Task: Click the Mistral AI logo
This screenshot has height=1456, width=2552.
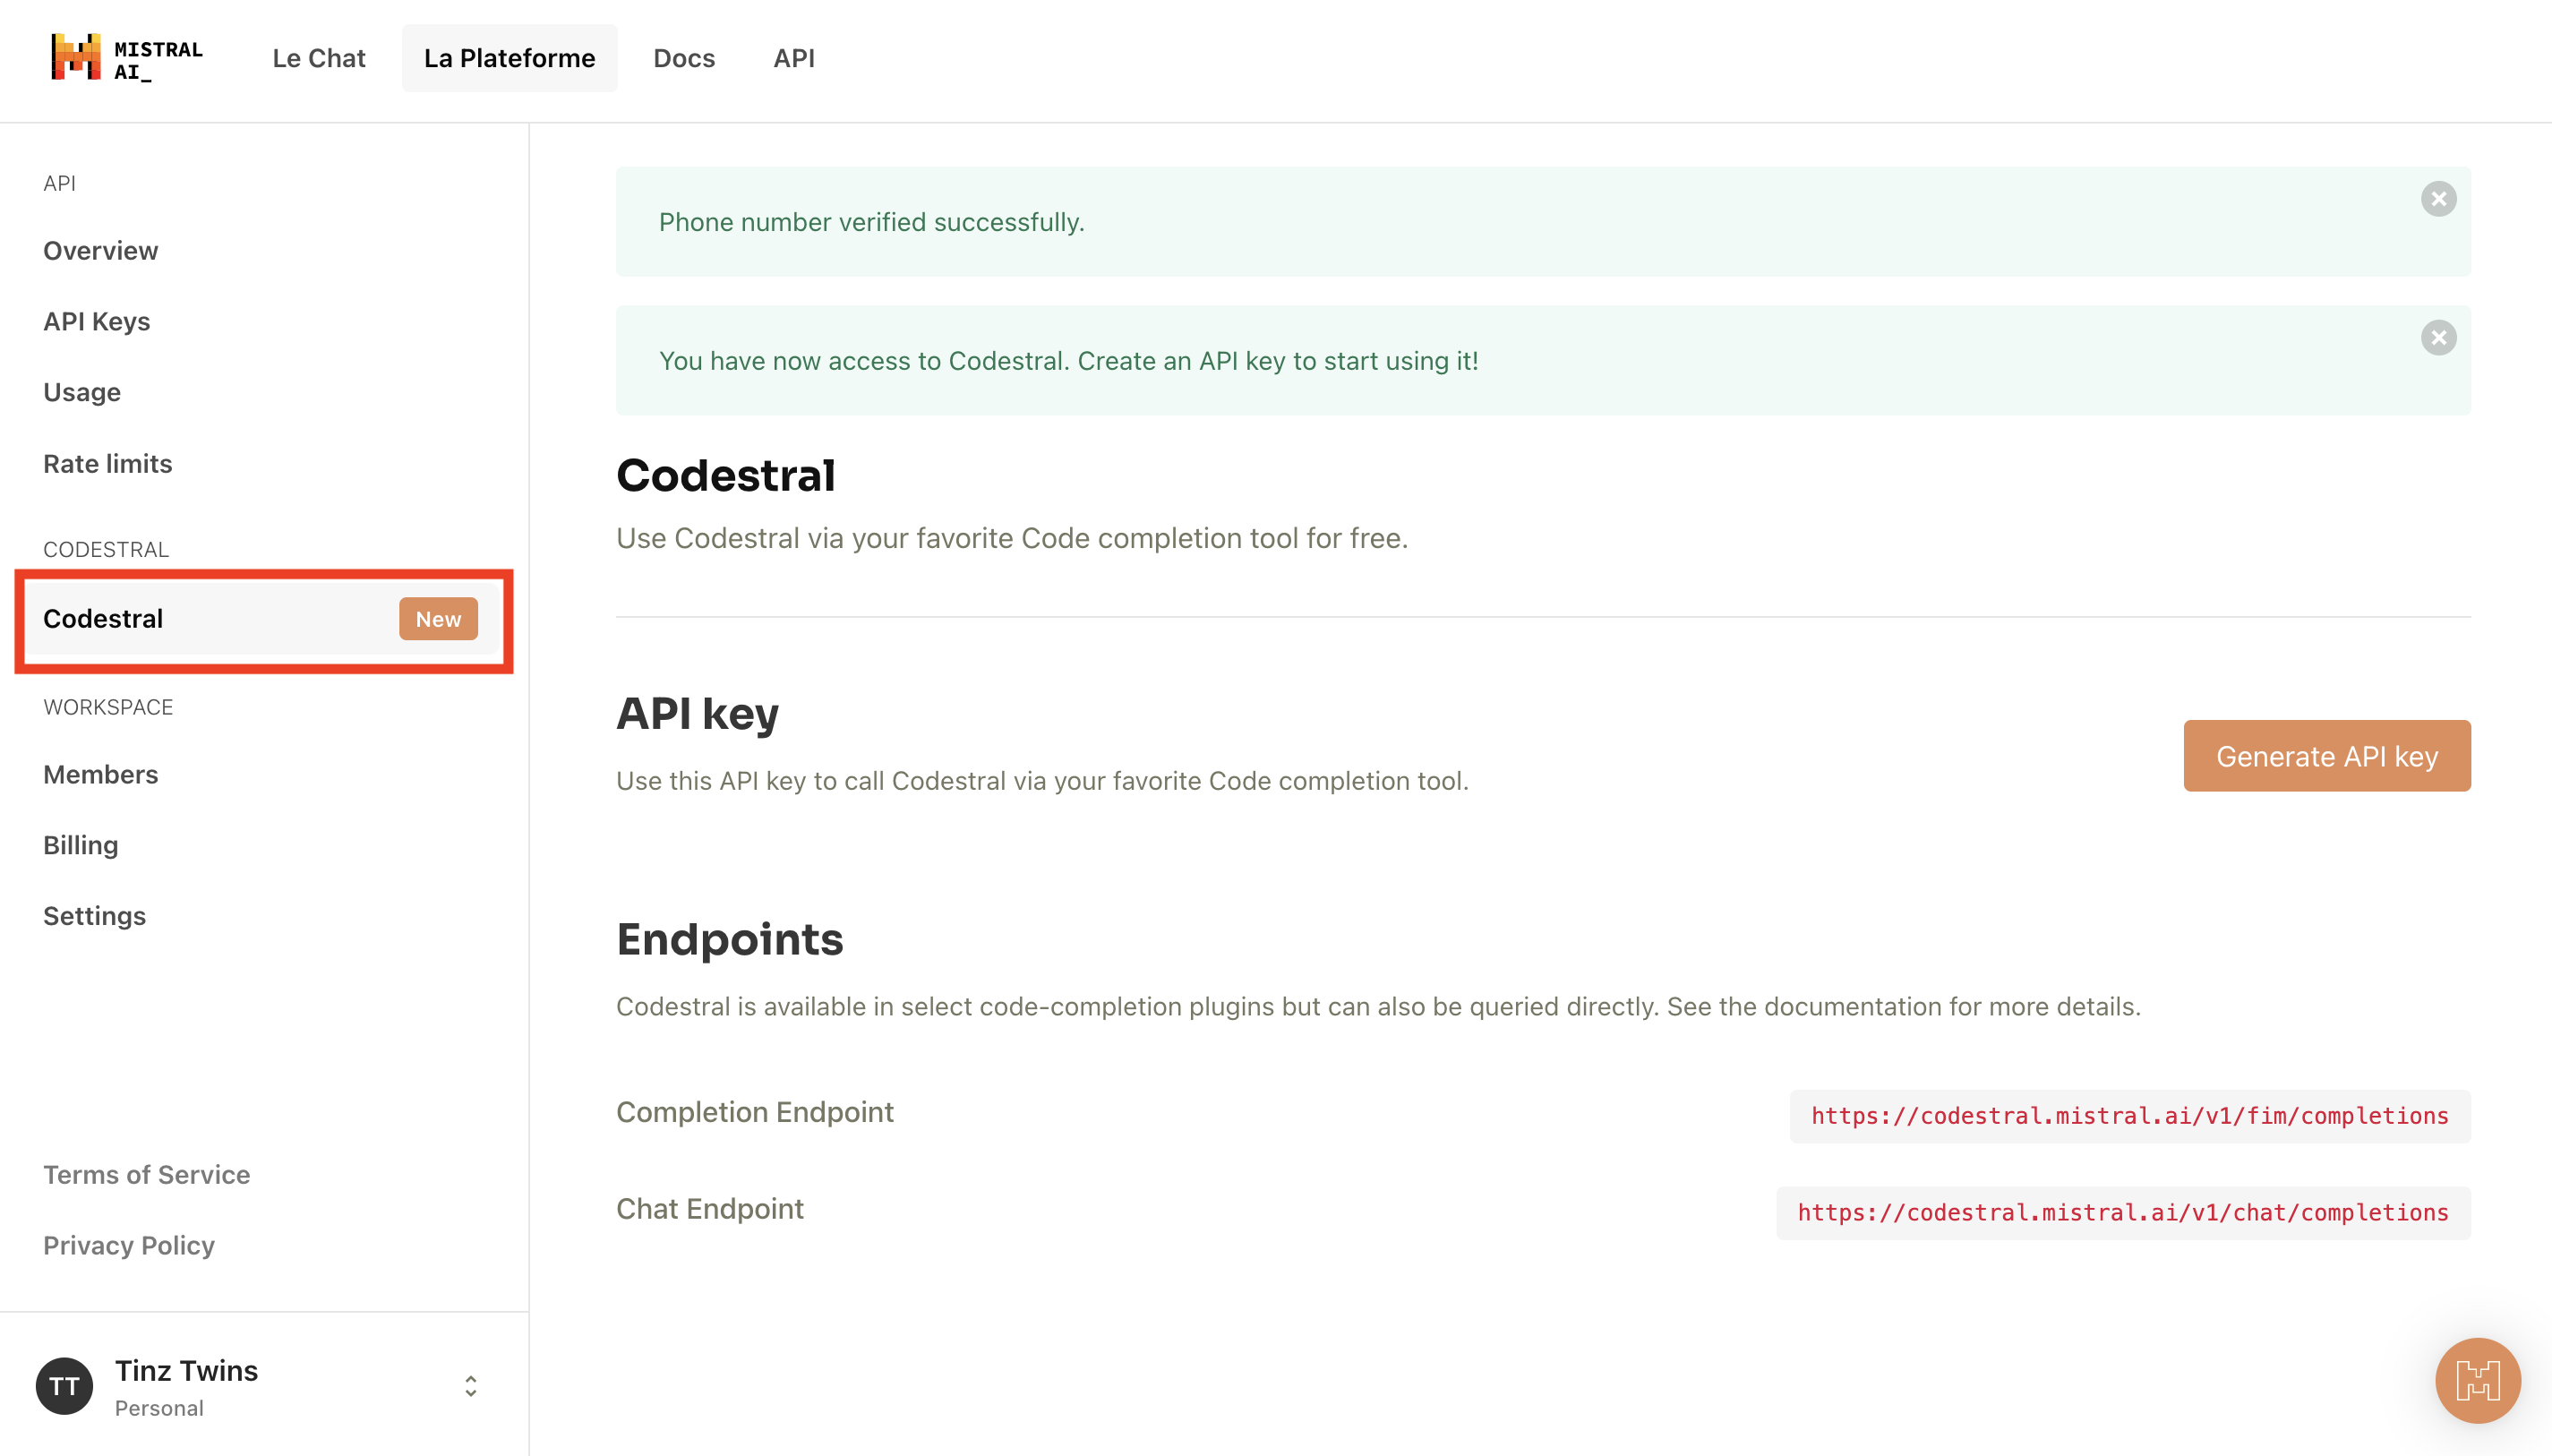Action: (127, 58)
